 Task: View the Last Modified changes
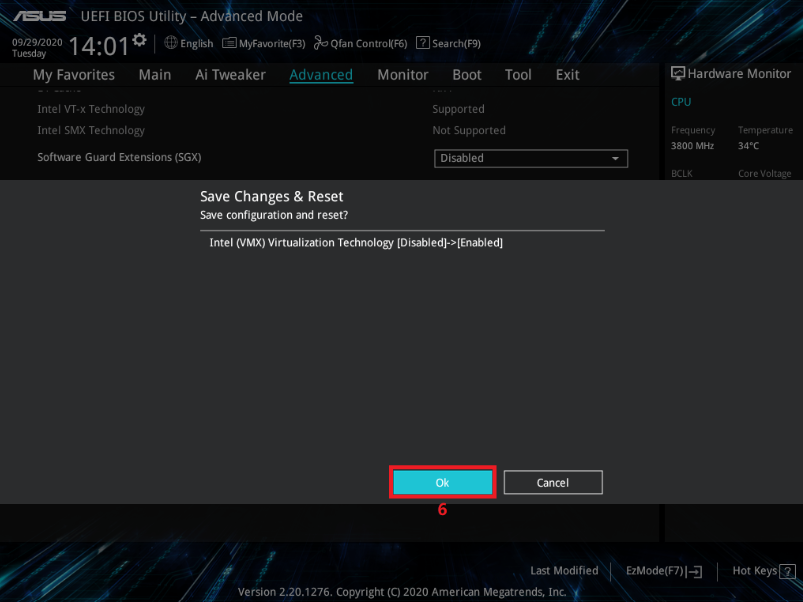(563, 570)
